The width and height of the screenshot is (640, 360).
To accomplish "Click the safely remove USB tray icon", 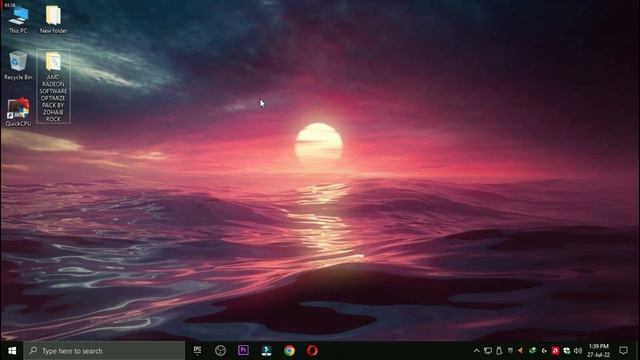I will pos(499,351).
